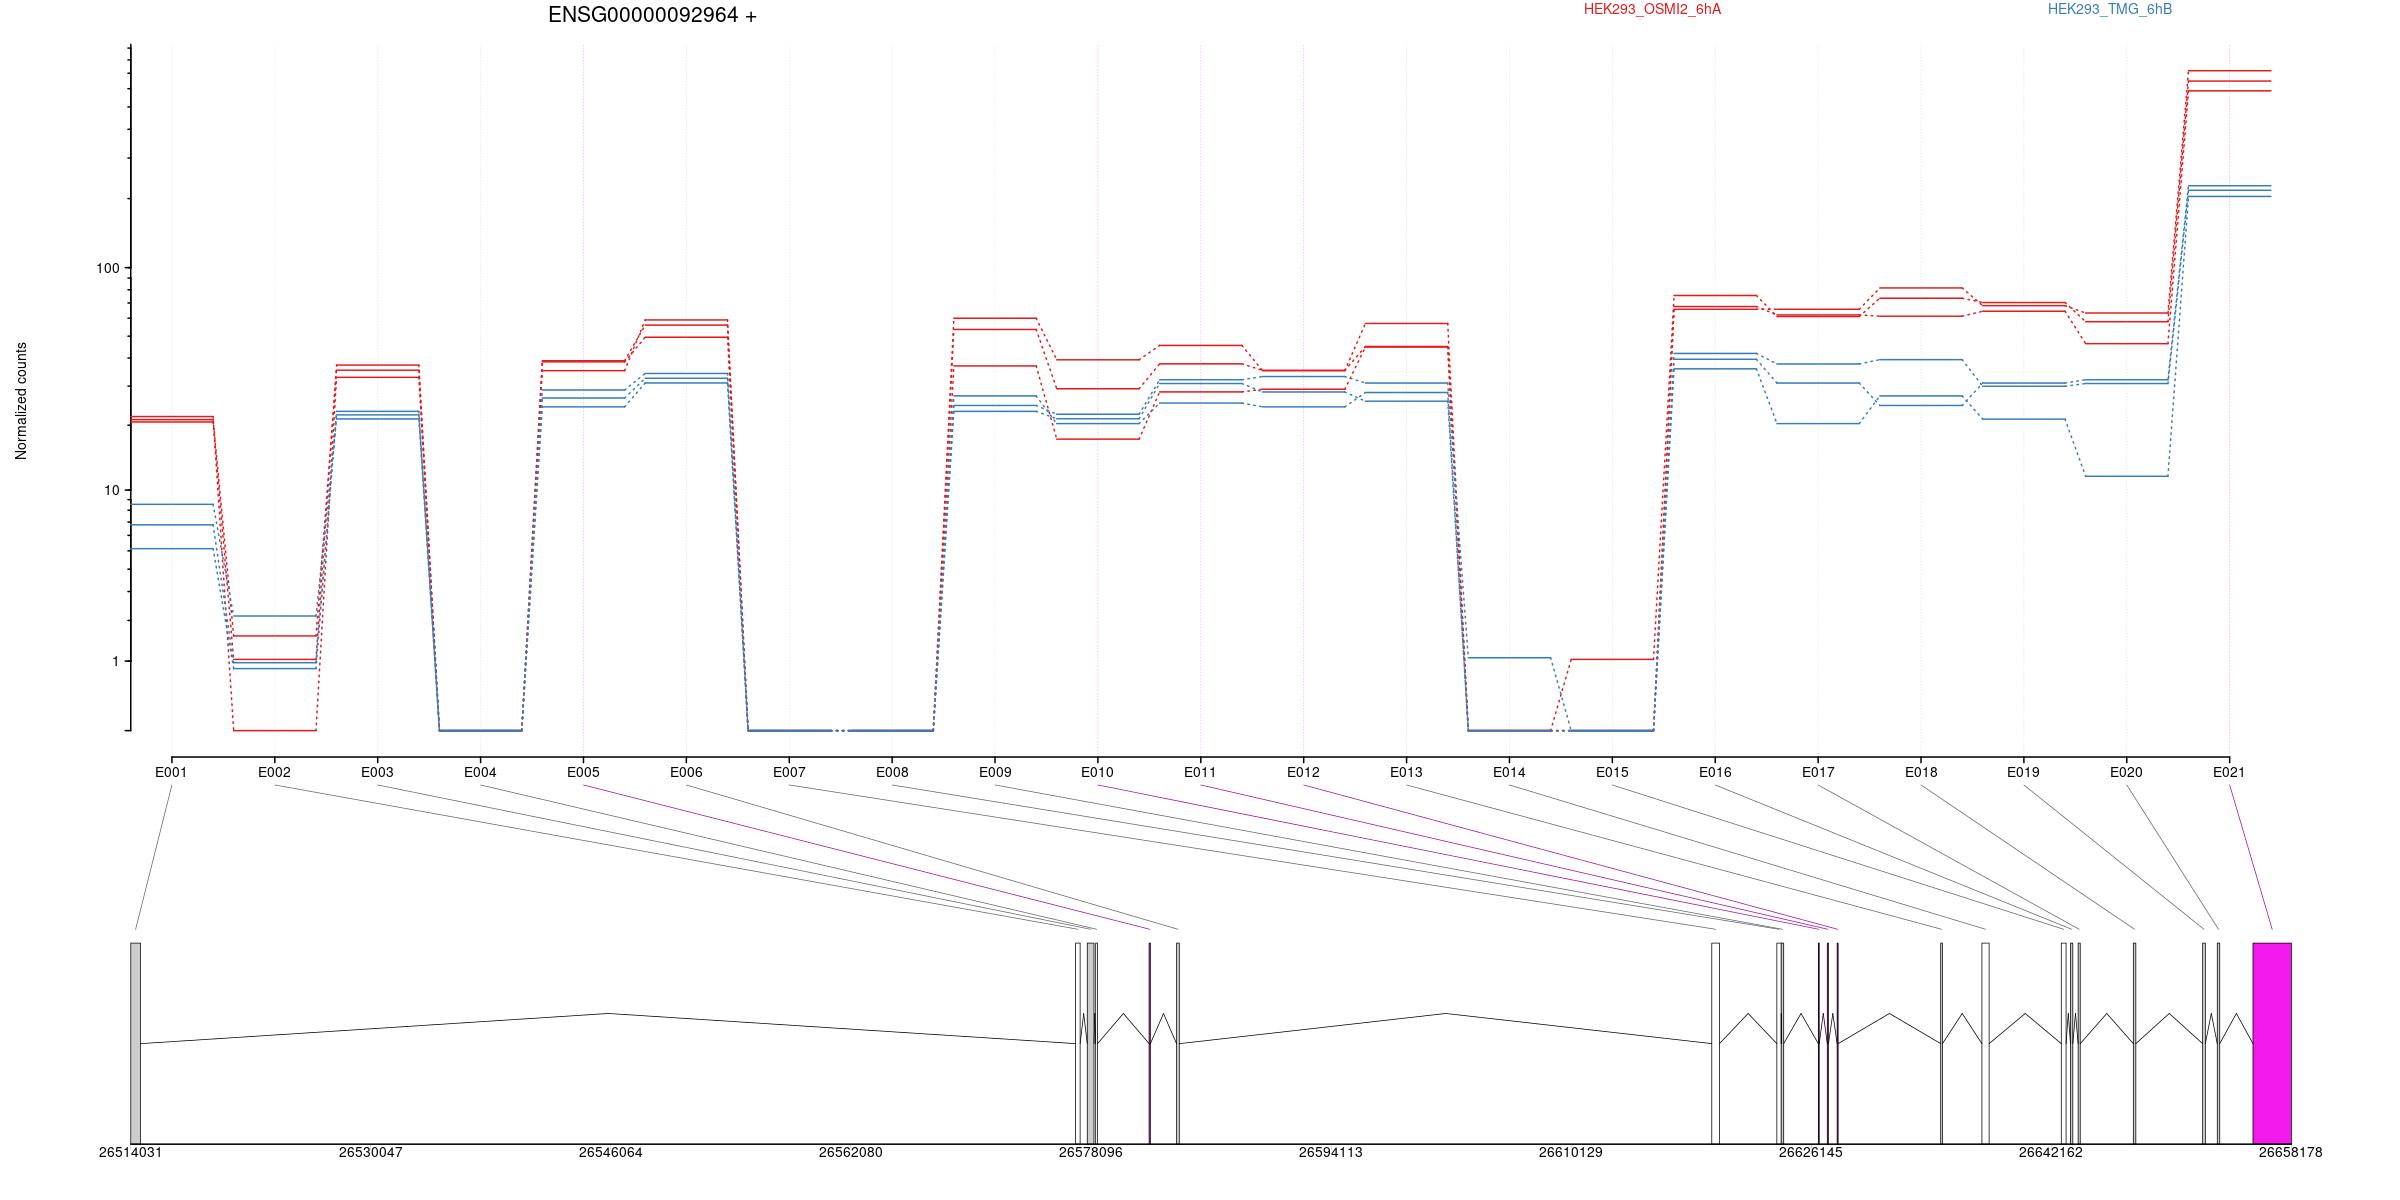Click exon label E021
2400x1200 pixels.
[2229, 773]
